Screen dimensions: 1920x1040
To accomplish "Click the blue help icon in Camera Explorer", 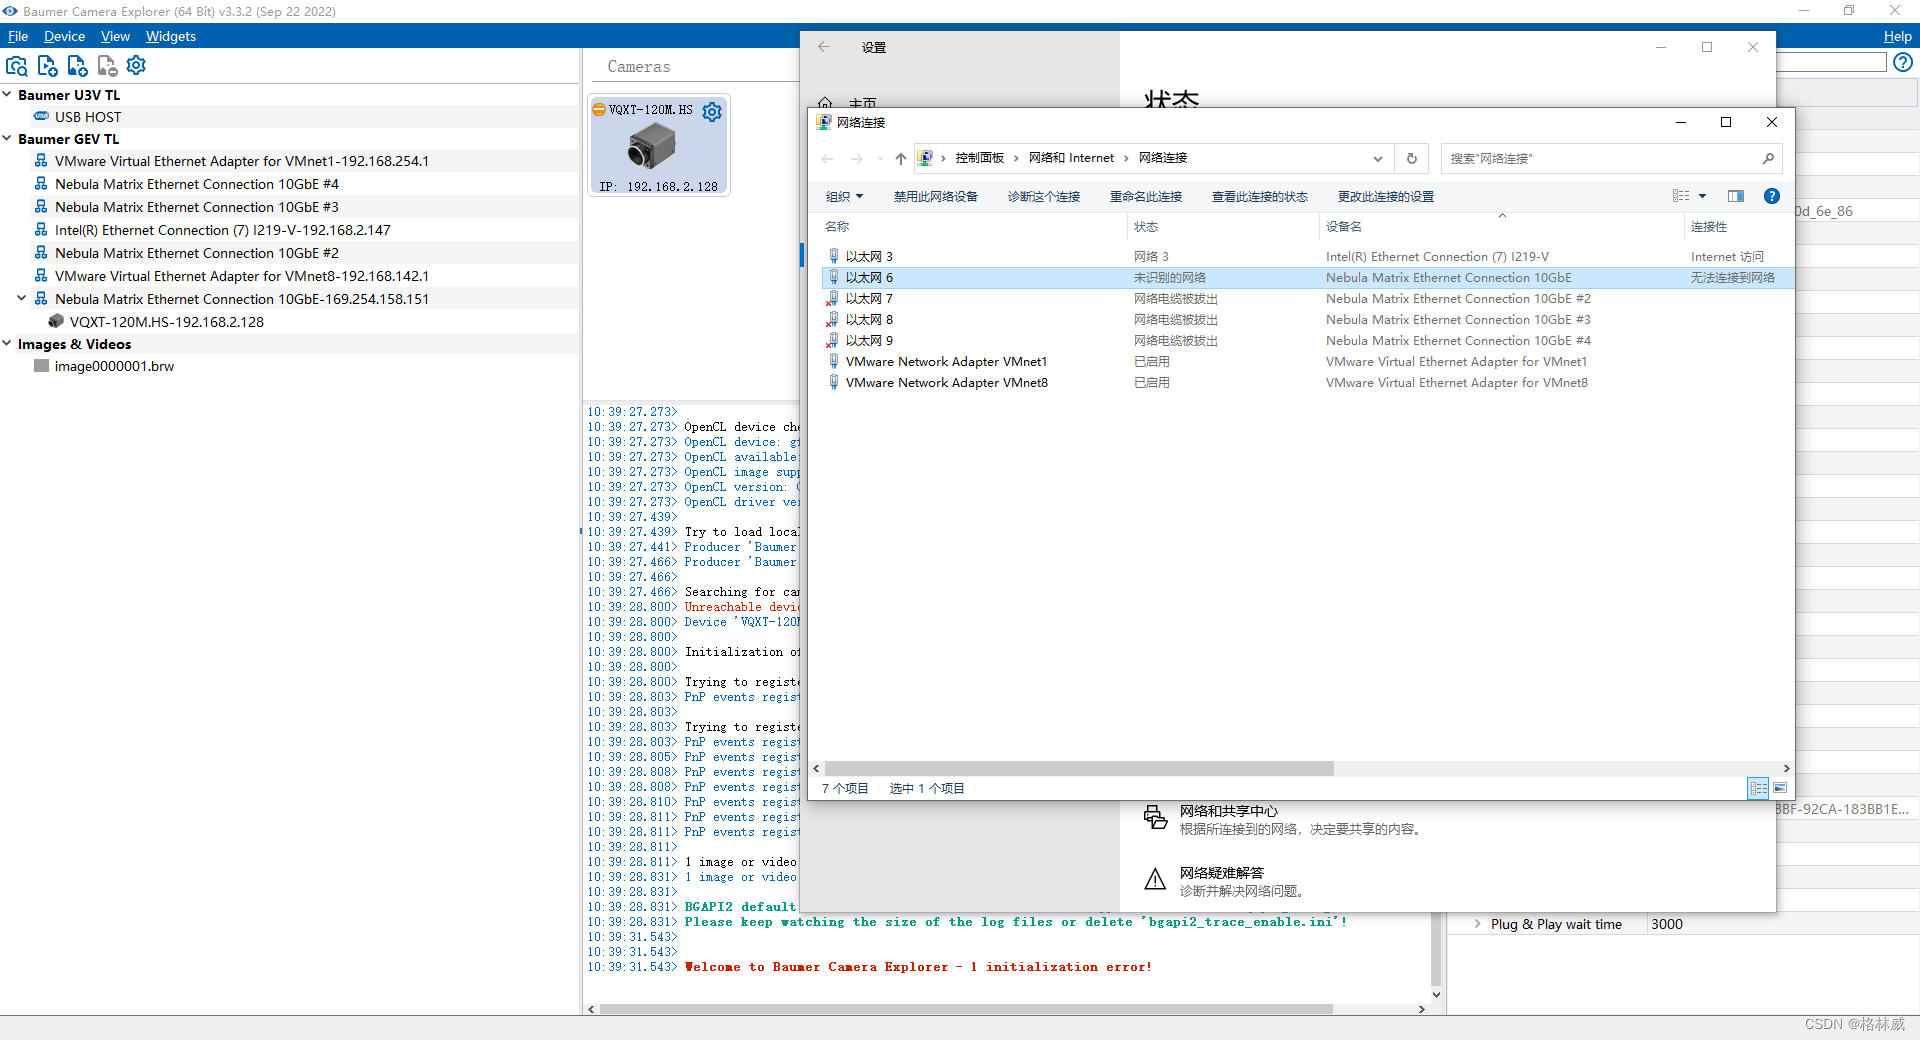I will click(1903, 62).
